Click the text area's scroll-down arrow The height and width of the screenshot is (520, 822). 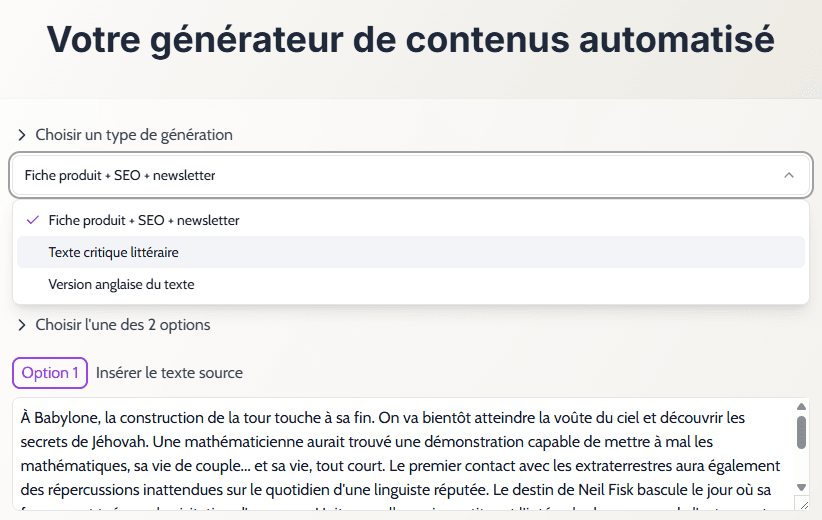coord(801,488)
